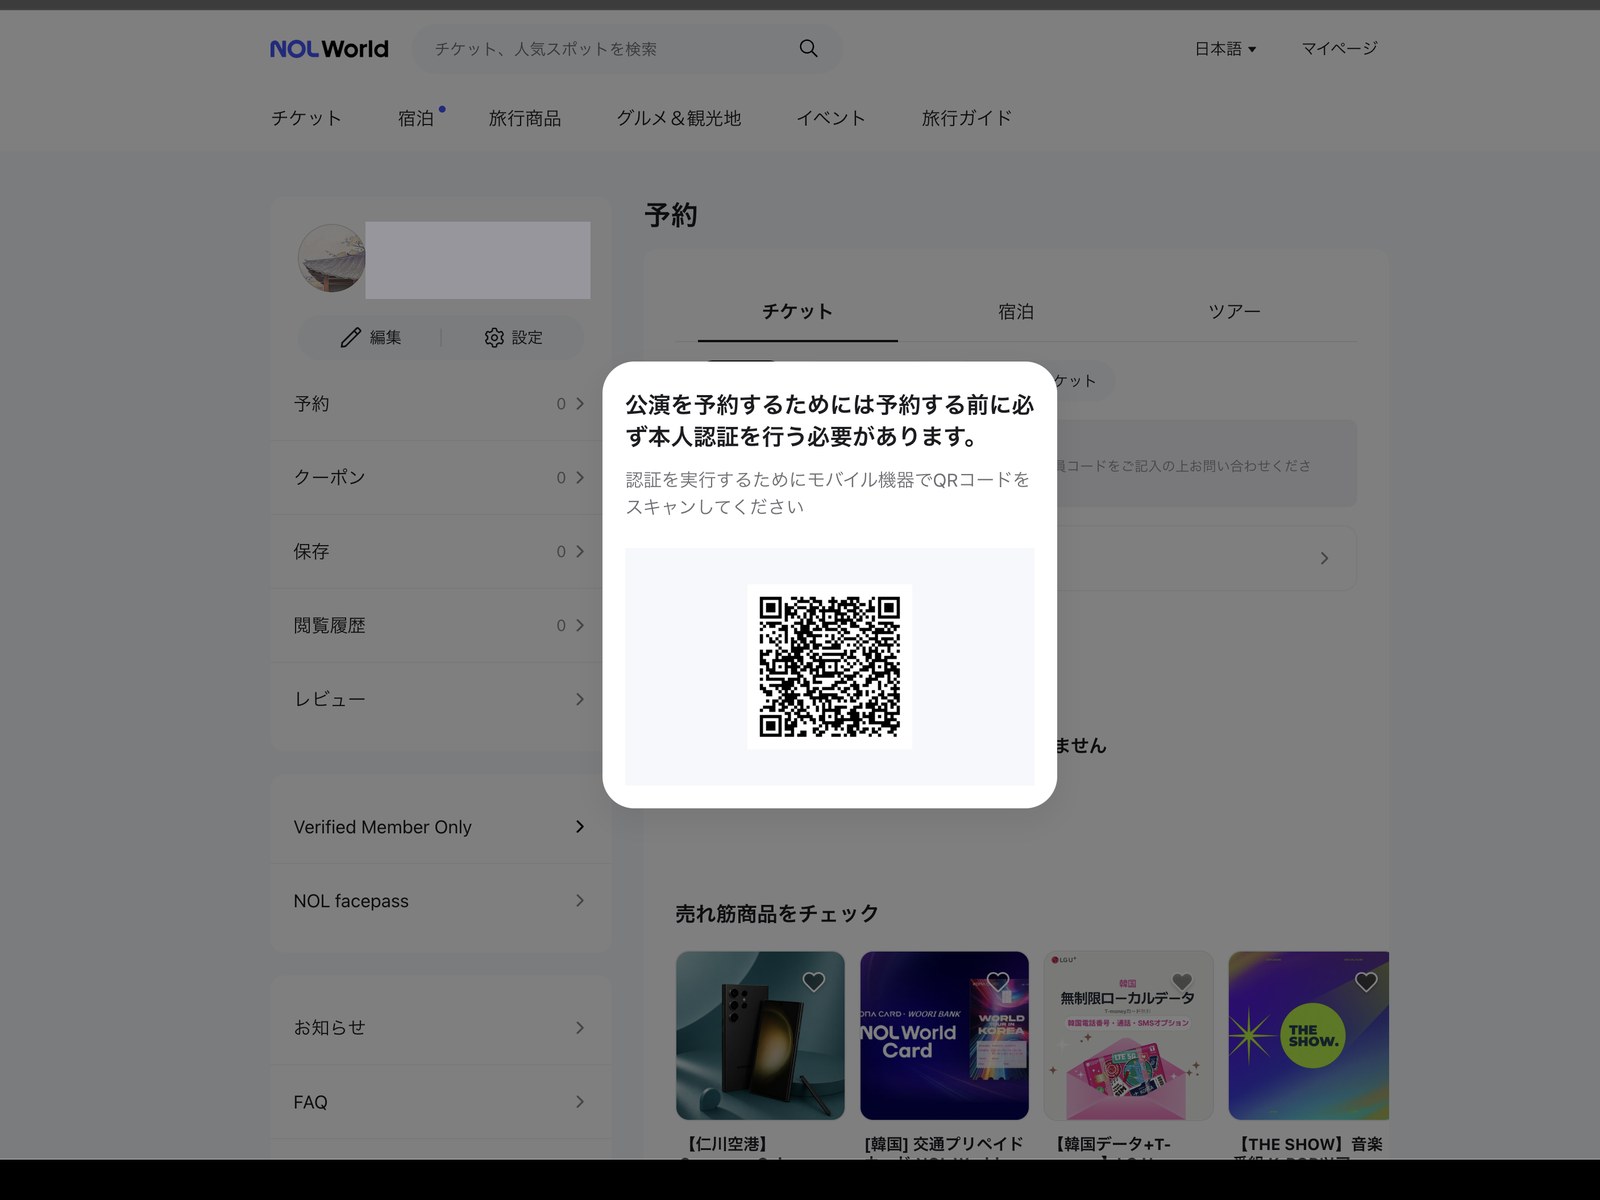Viewport: 1600px width, 1200px height.
Task: Open お知らせ row chevron
Action: point(580,1028)
